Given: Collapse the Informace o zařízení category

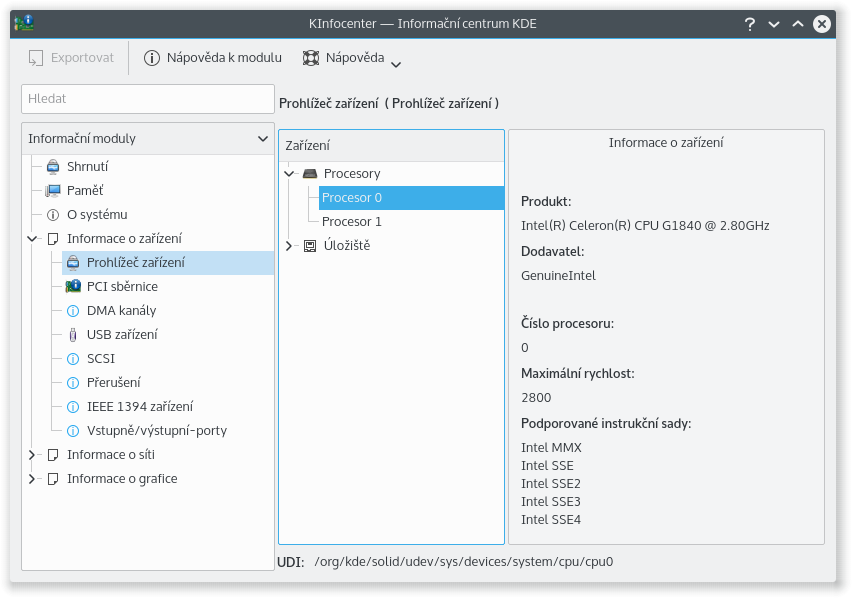Looking at the screenshot, I should coord(32,238).
